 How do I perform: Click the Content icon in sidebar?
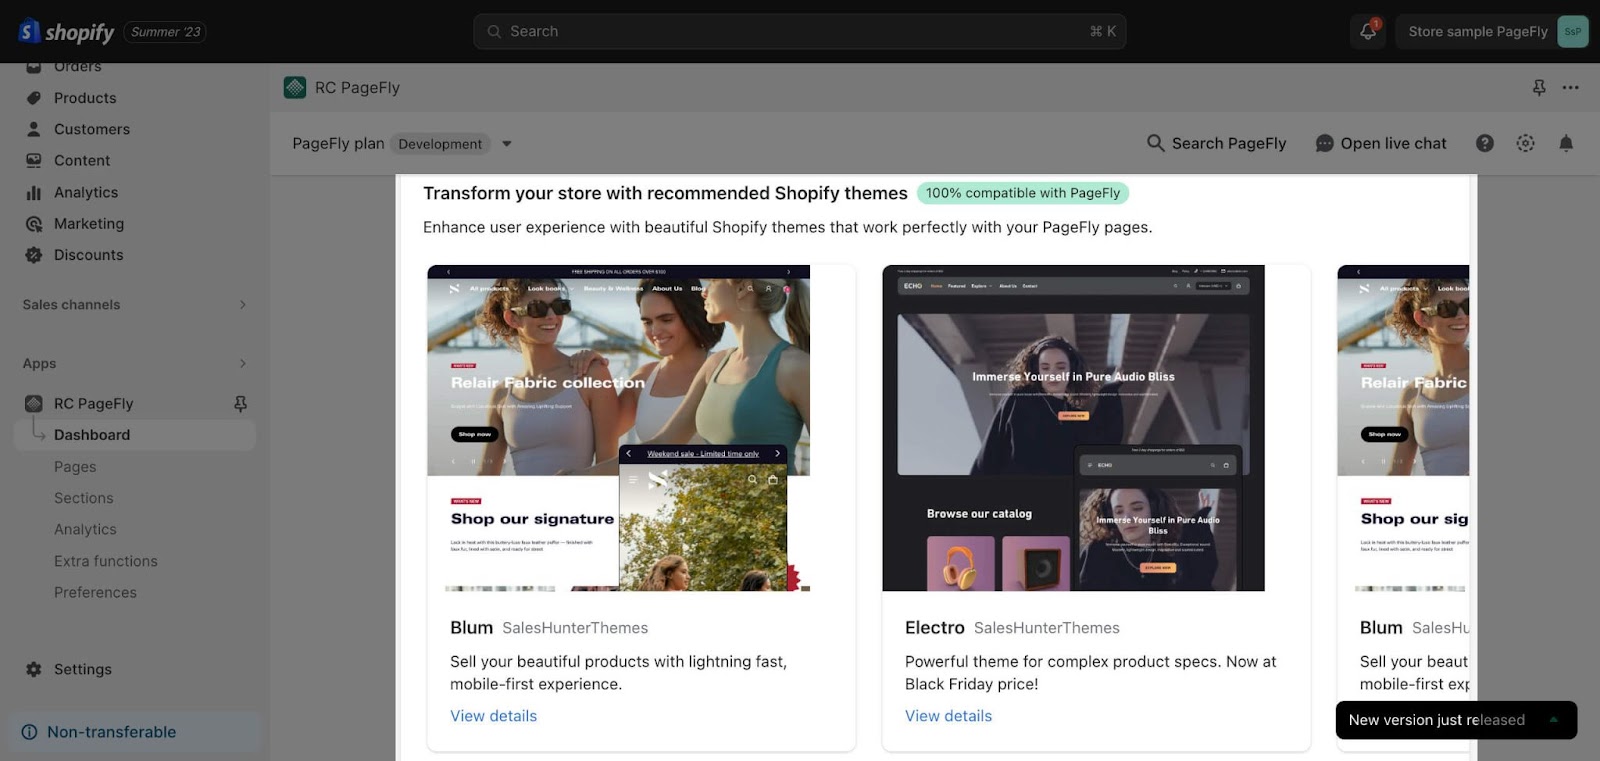[x=34, y=160]
